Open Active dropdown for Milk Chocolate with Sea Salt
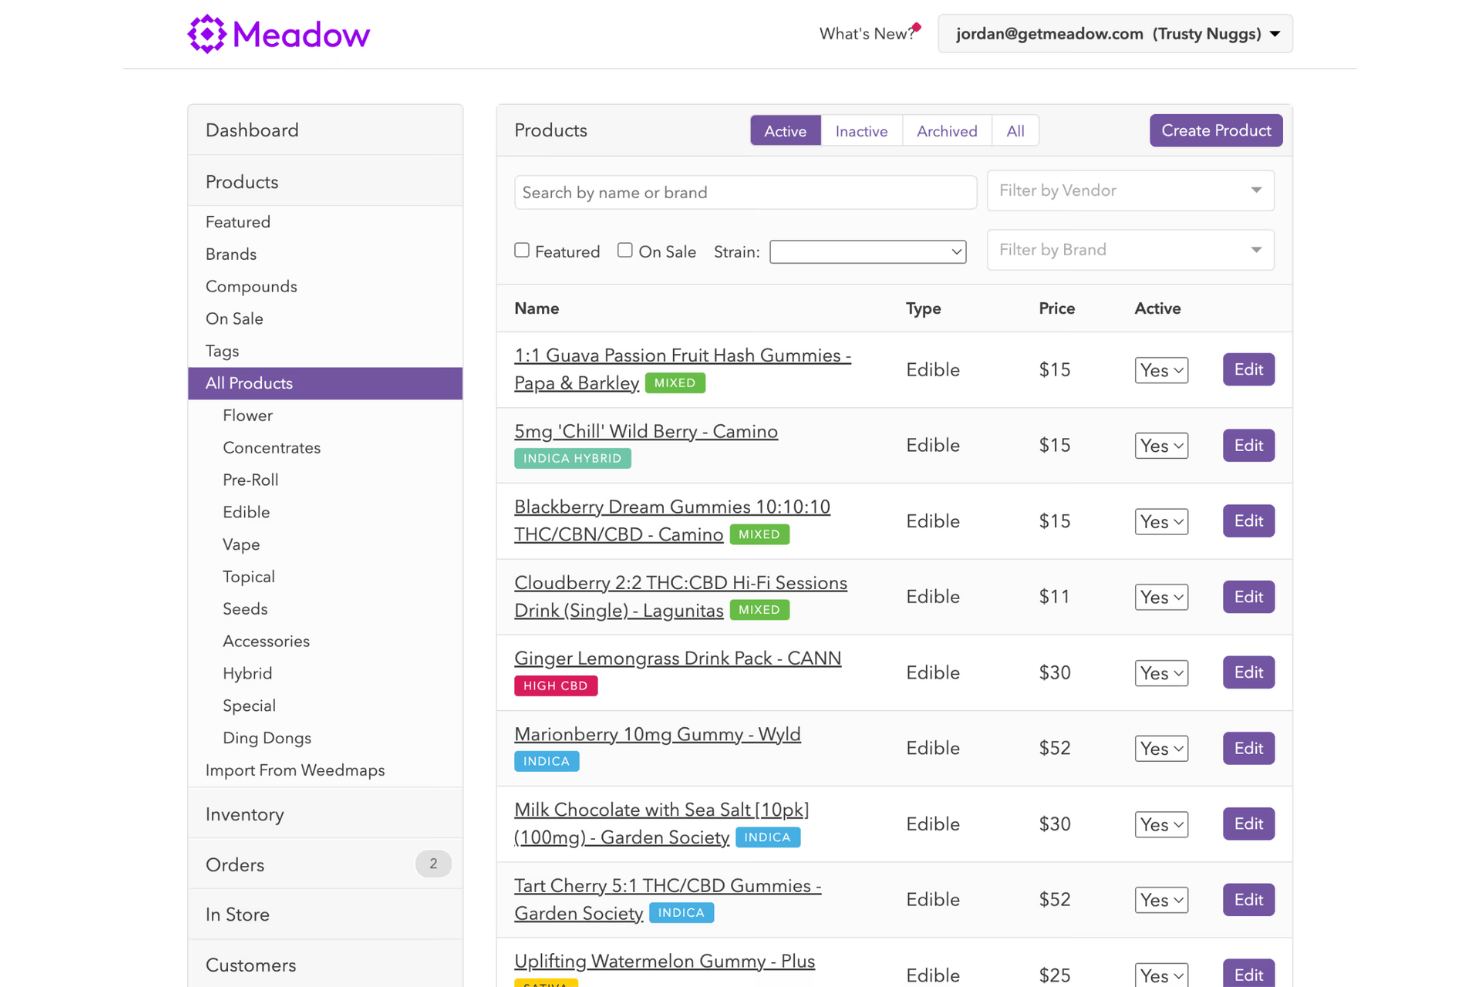Viewport: 1480px width, 987px height. pos(1161,824)
